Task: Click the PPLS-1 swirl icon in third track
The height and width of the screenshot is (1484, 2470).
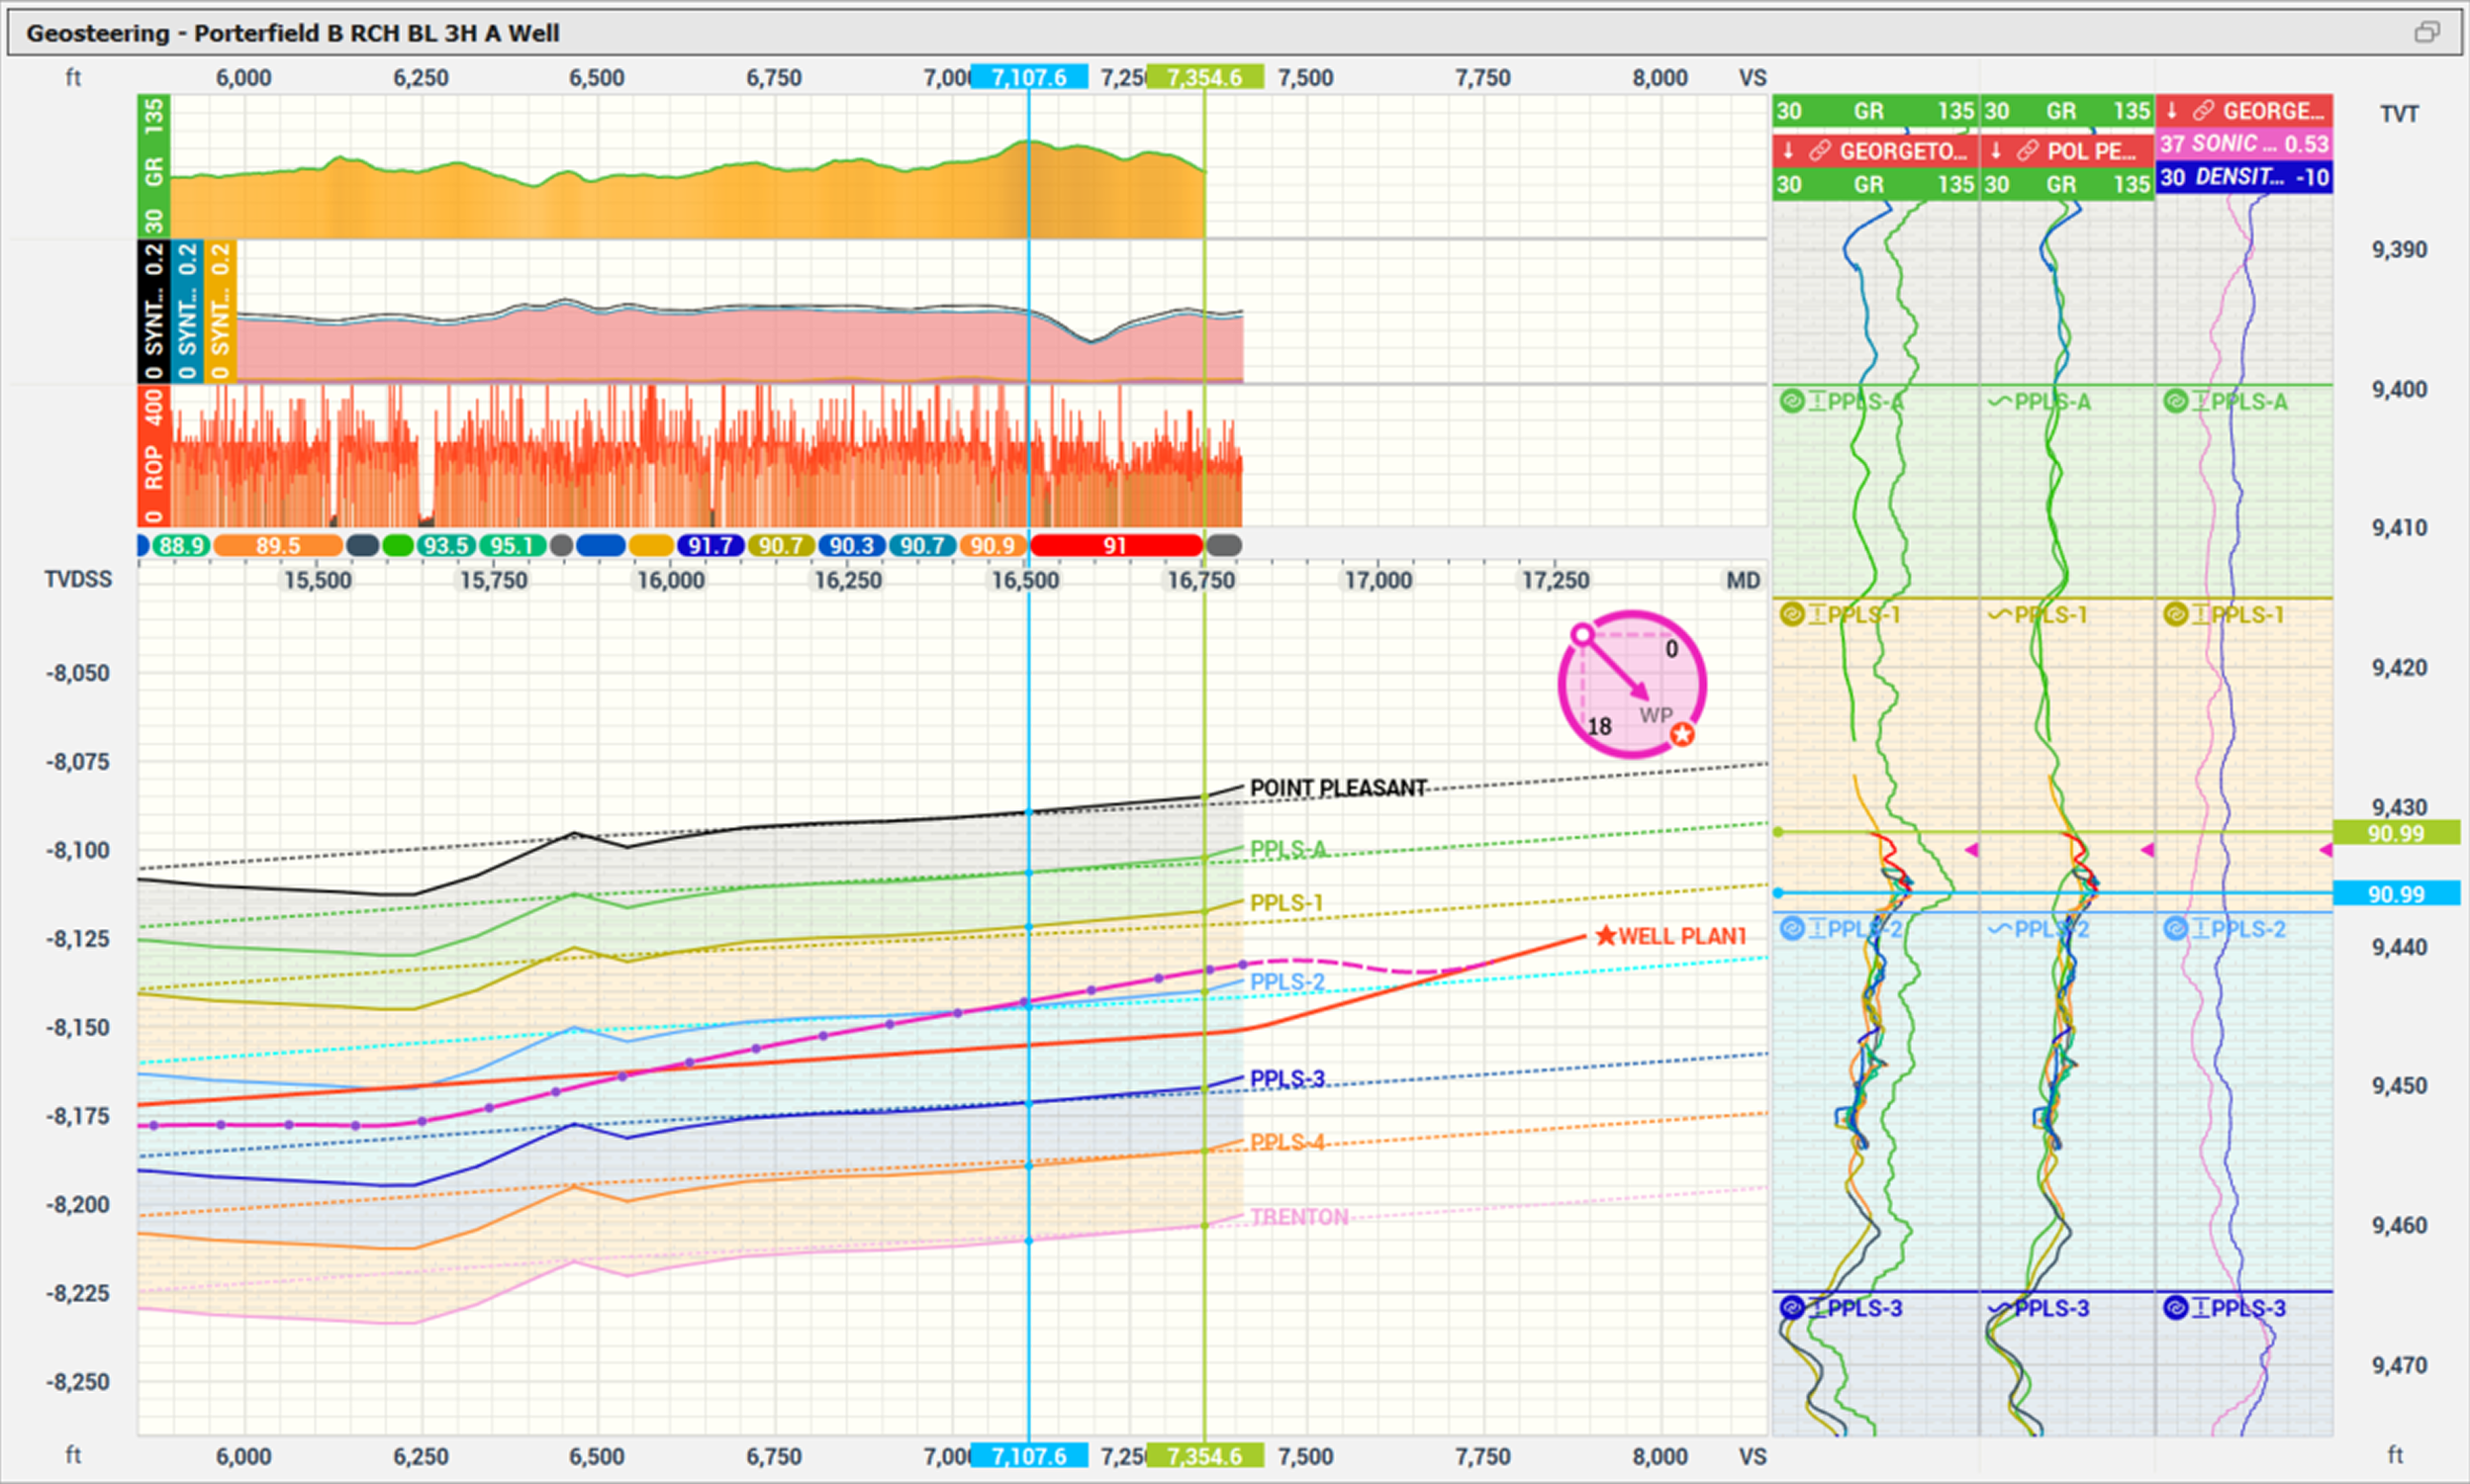Action: tap(2175, 614)
